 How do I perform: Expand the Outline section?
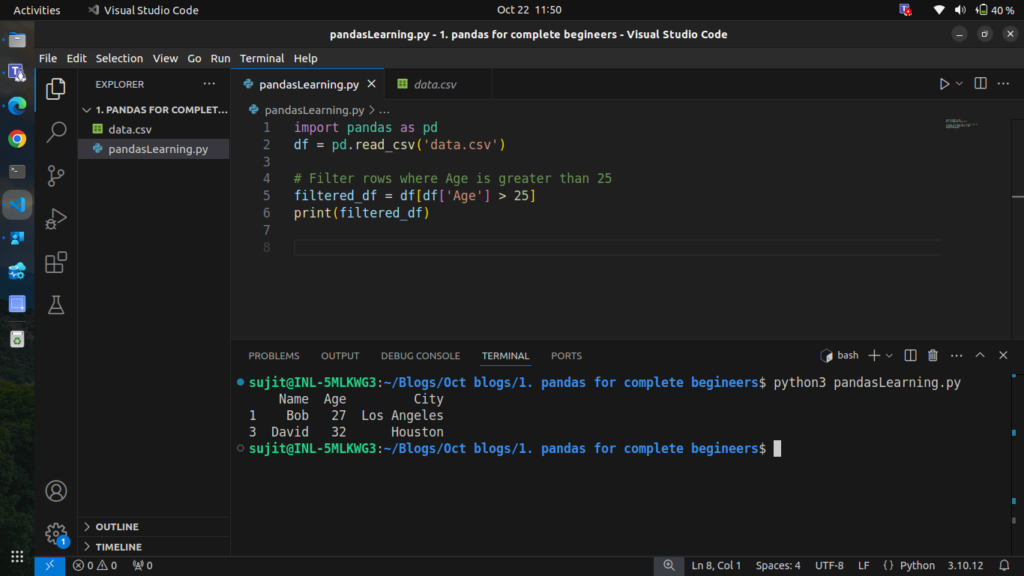pyautogui.click(x=117, y=527)
